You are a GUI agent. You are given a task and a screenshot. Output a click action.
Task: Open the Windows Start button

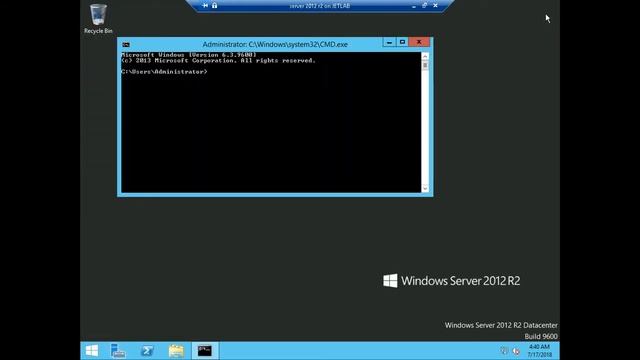click(x=92, y=351)
